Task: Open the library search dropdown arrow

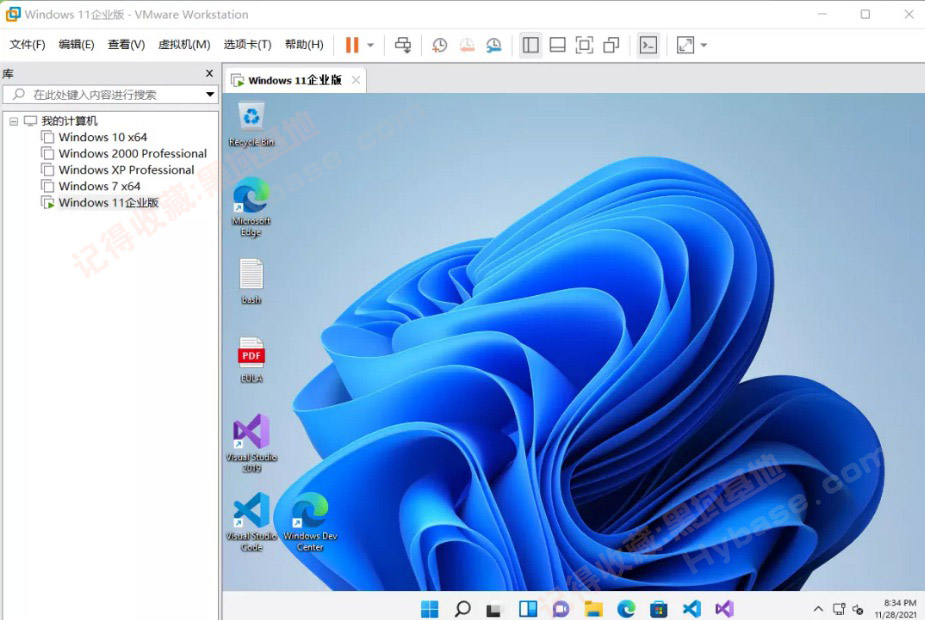Action: tap(210, 94)
